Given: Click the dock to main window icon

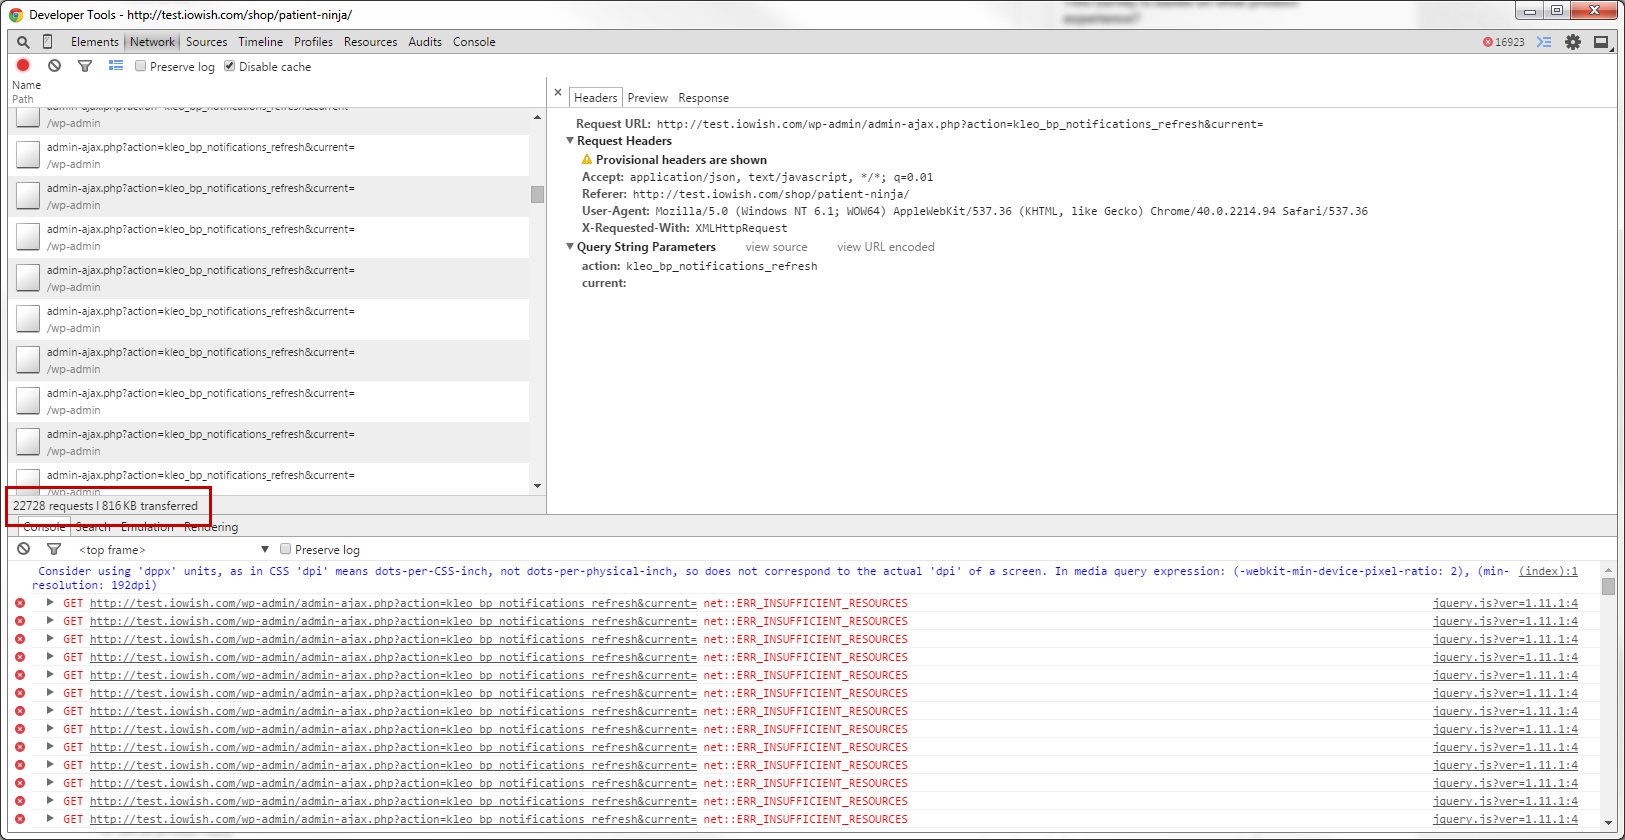Looking at the screenshot, I should tap(1601, 42).
